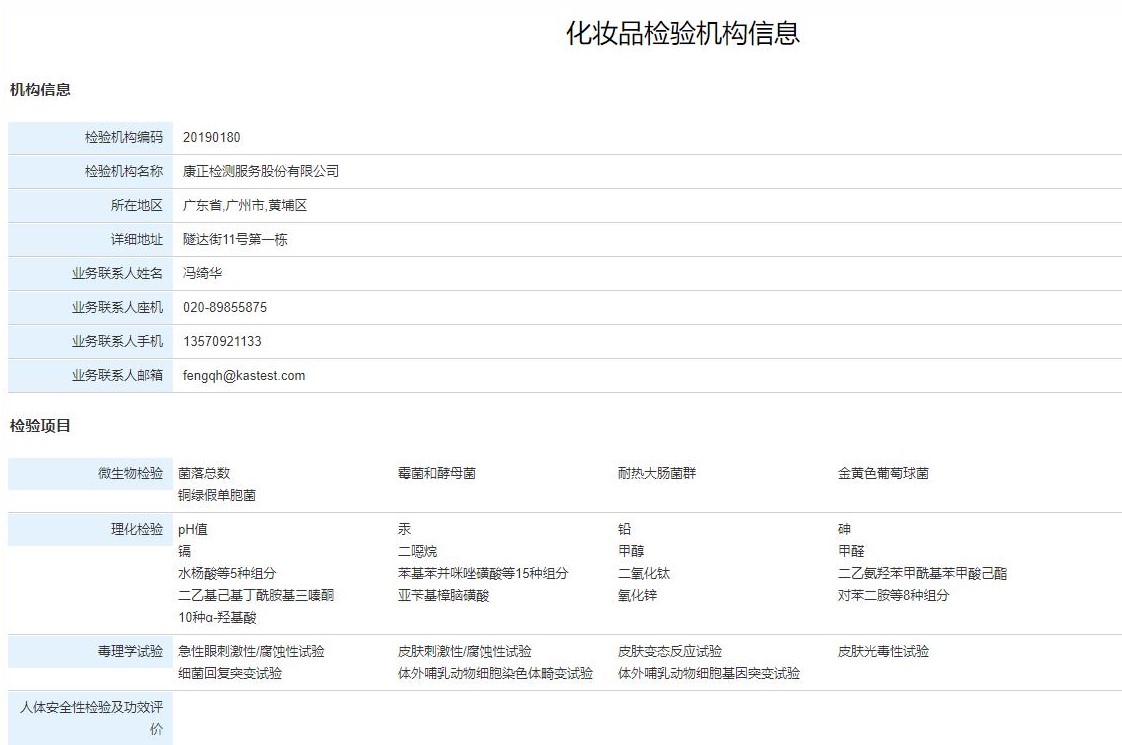Select test item 菌落总数

(204, 473)
